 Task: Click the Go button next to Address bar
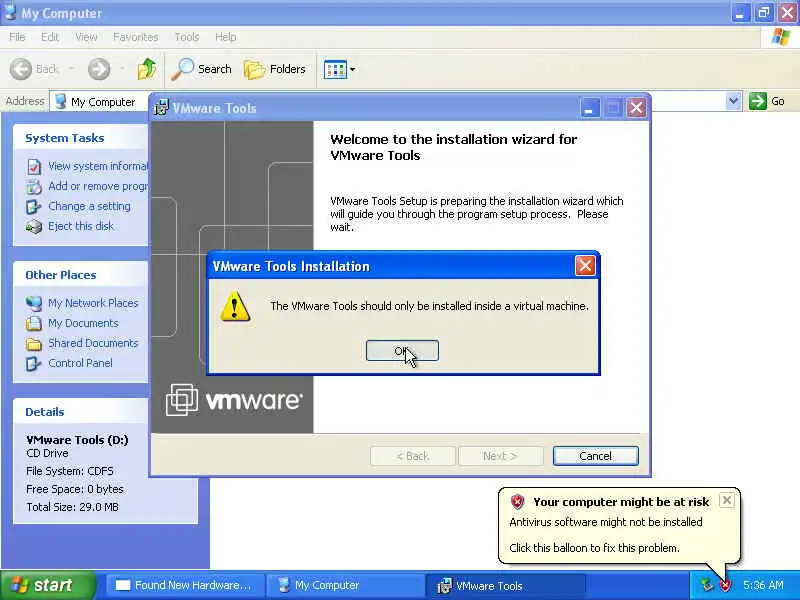click(767, 101)
